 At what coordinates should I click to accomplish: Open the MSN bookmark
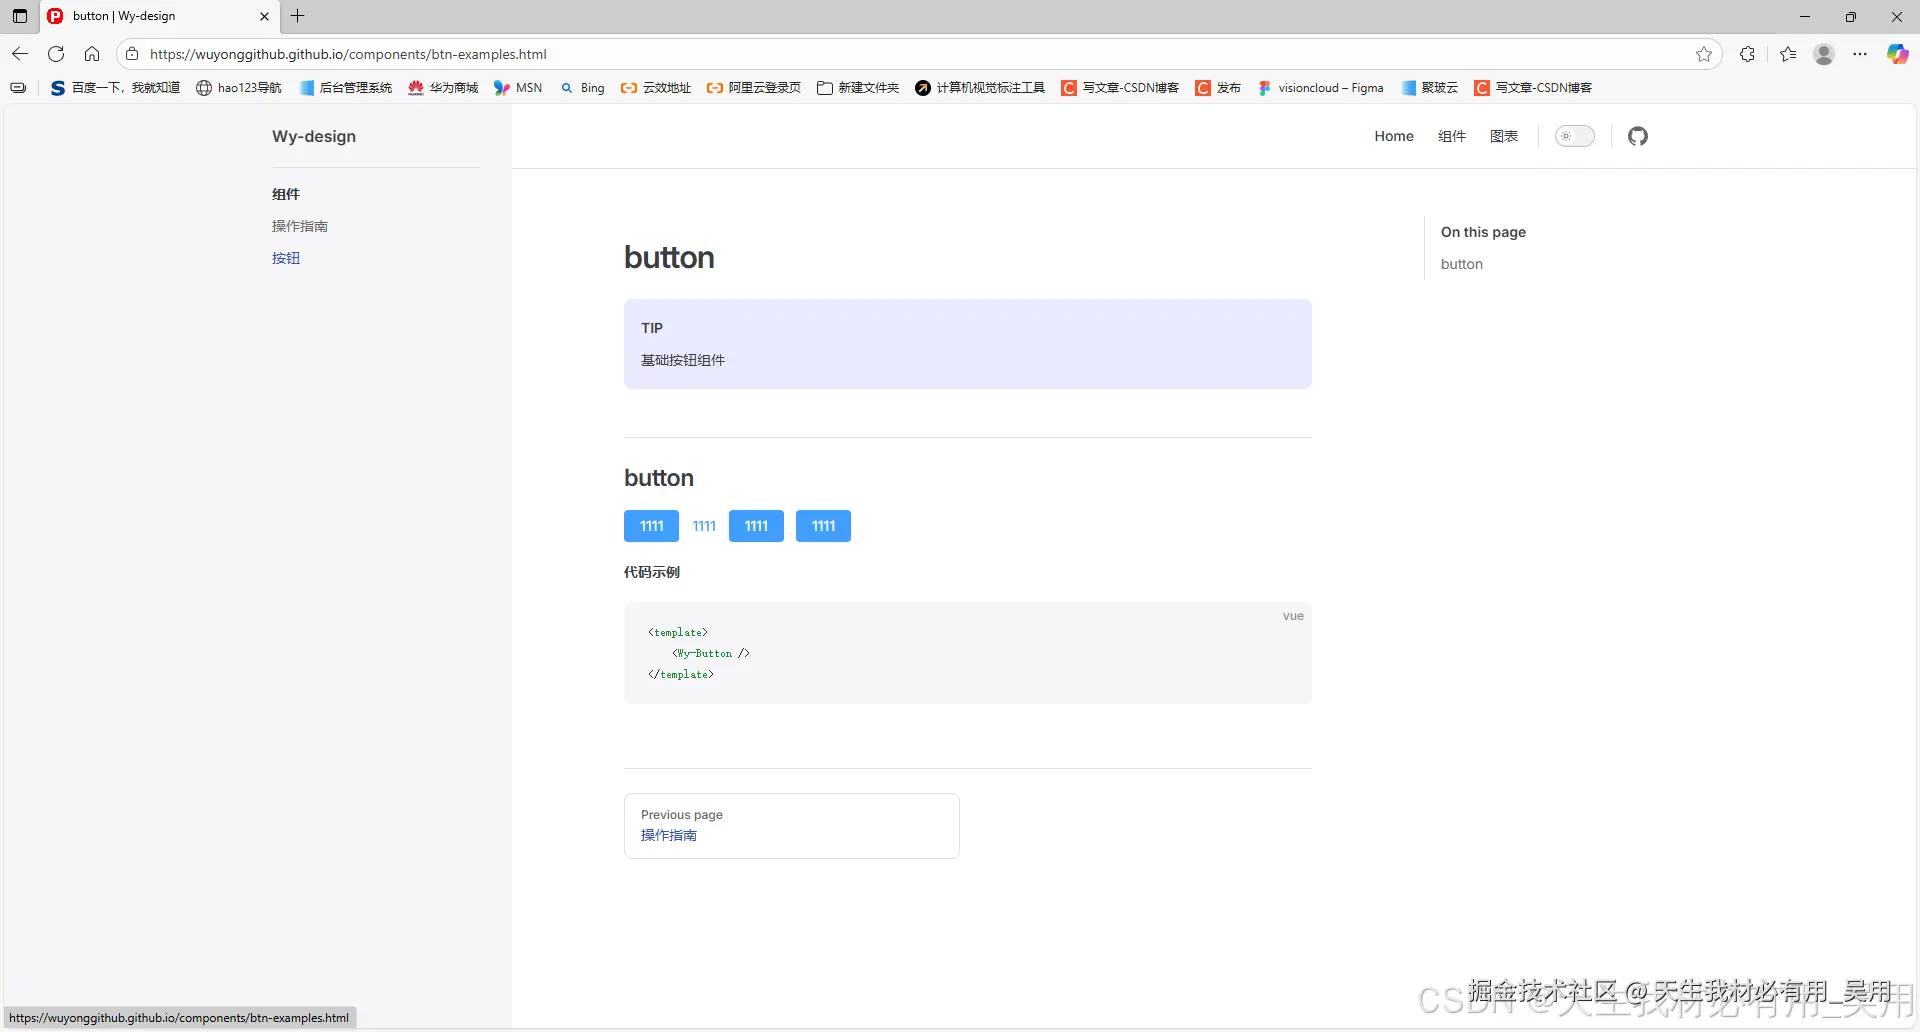point(517,88)
